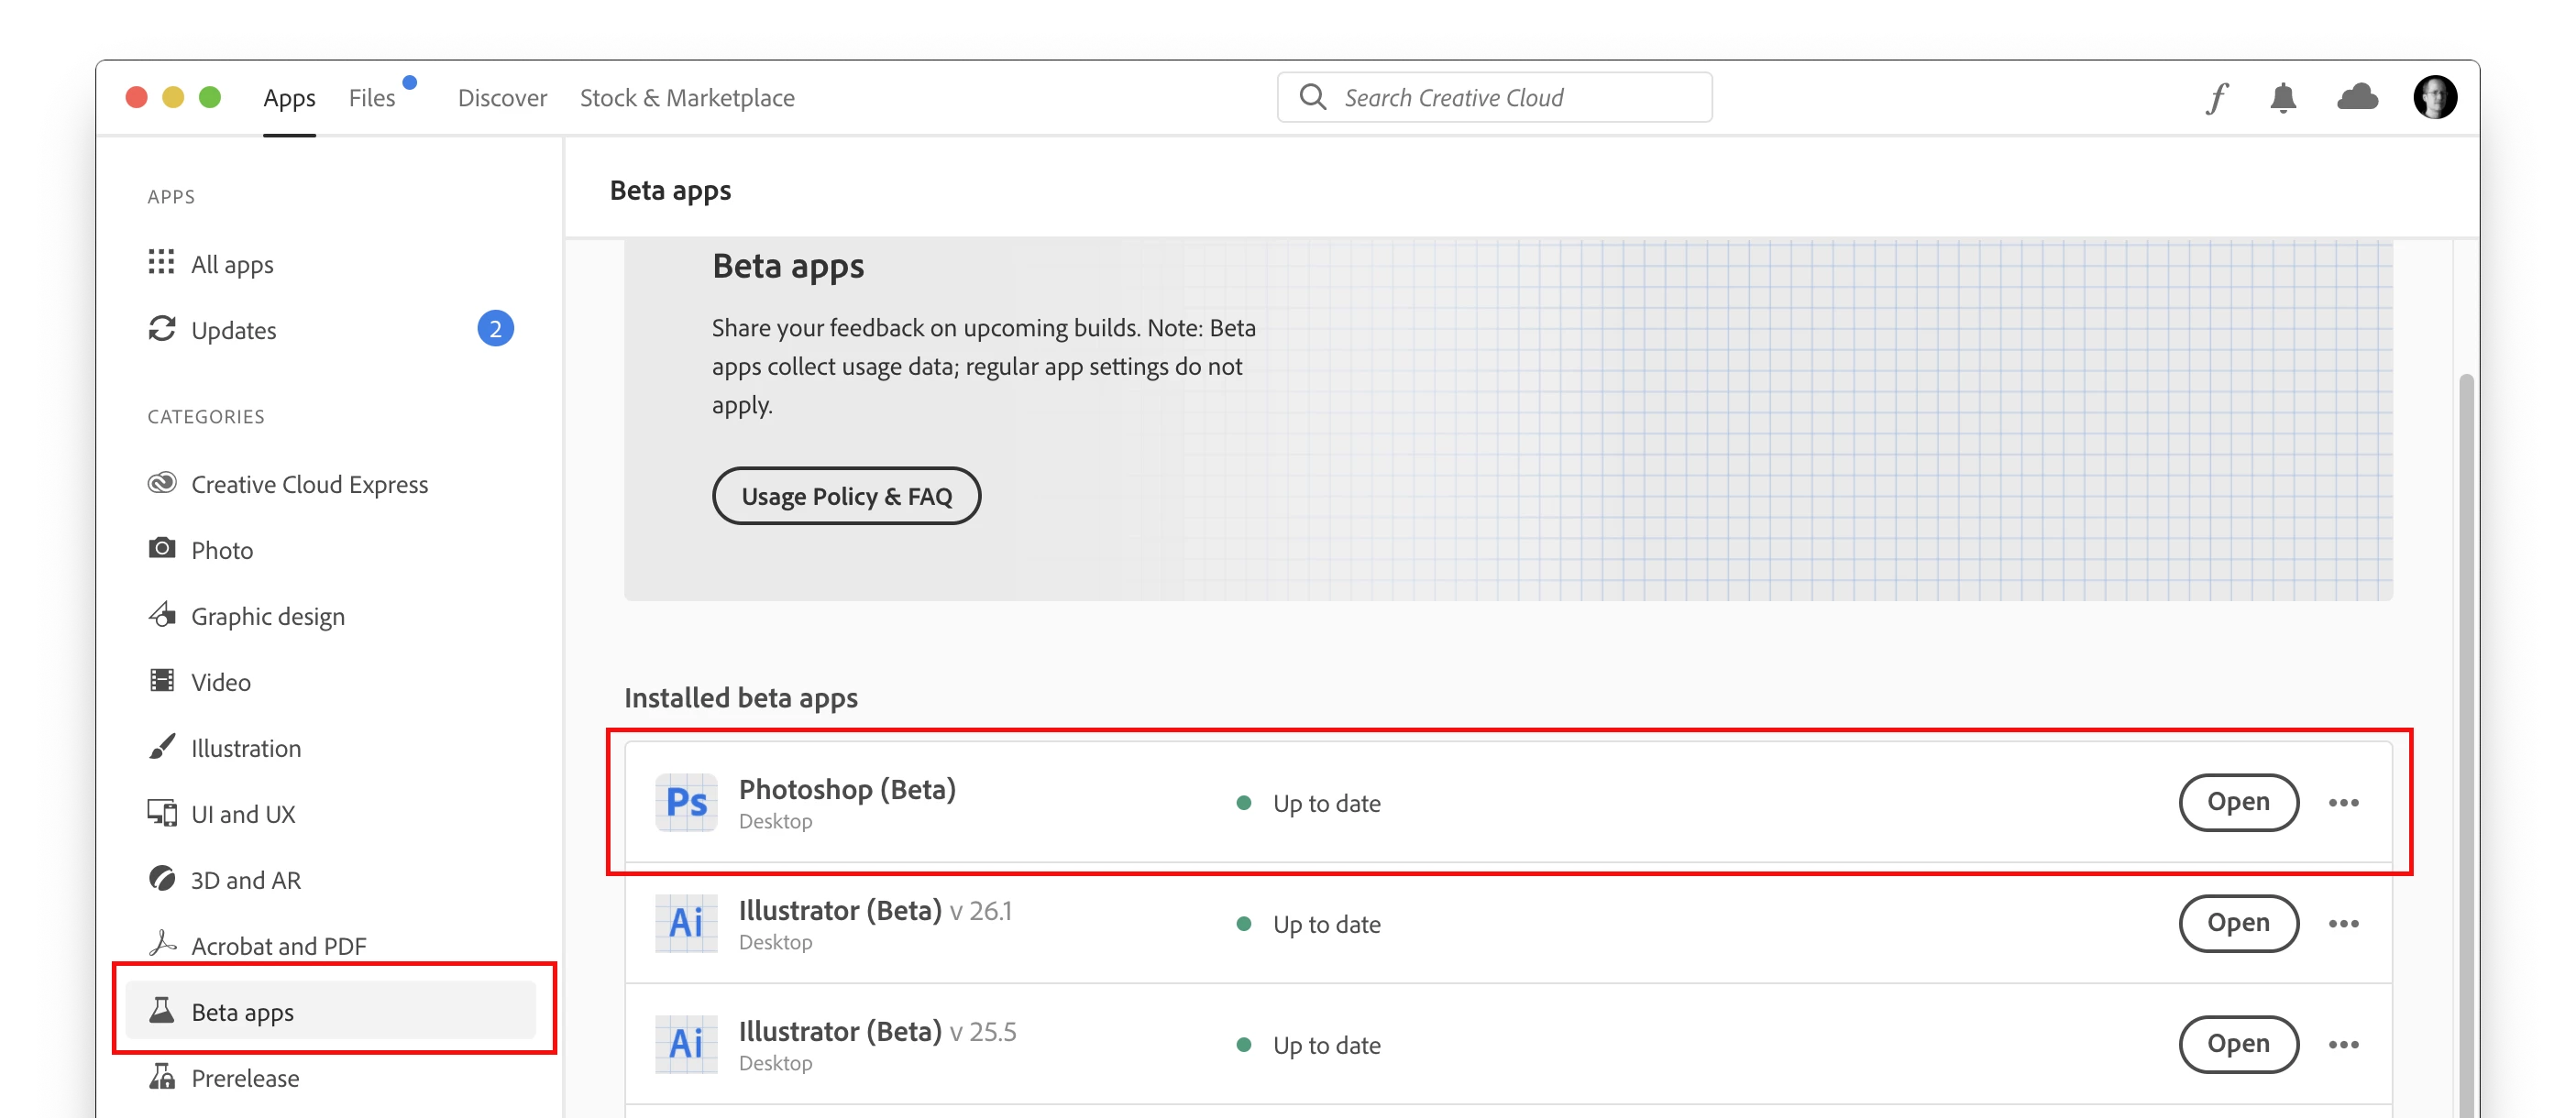Open the Photo category

(221, 550)
